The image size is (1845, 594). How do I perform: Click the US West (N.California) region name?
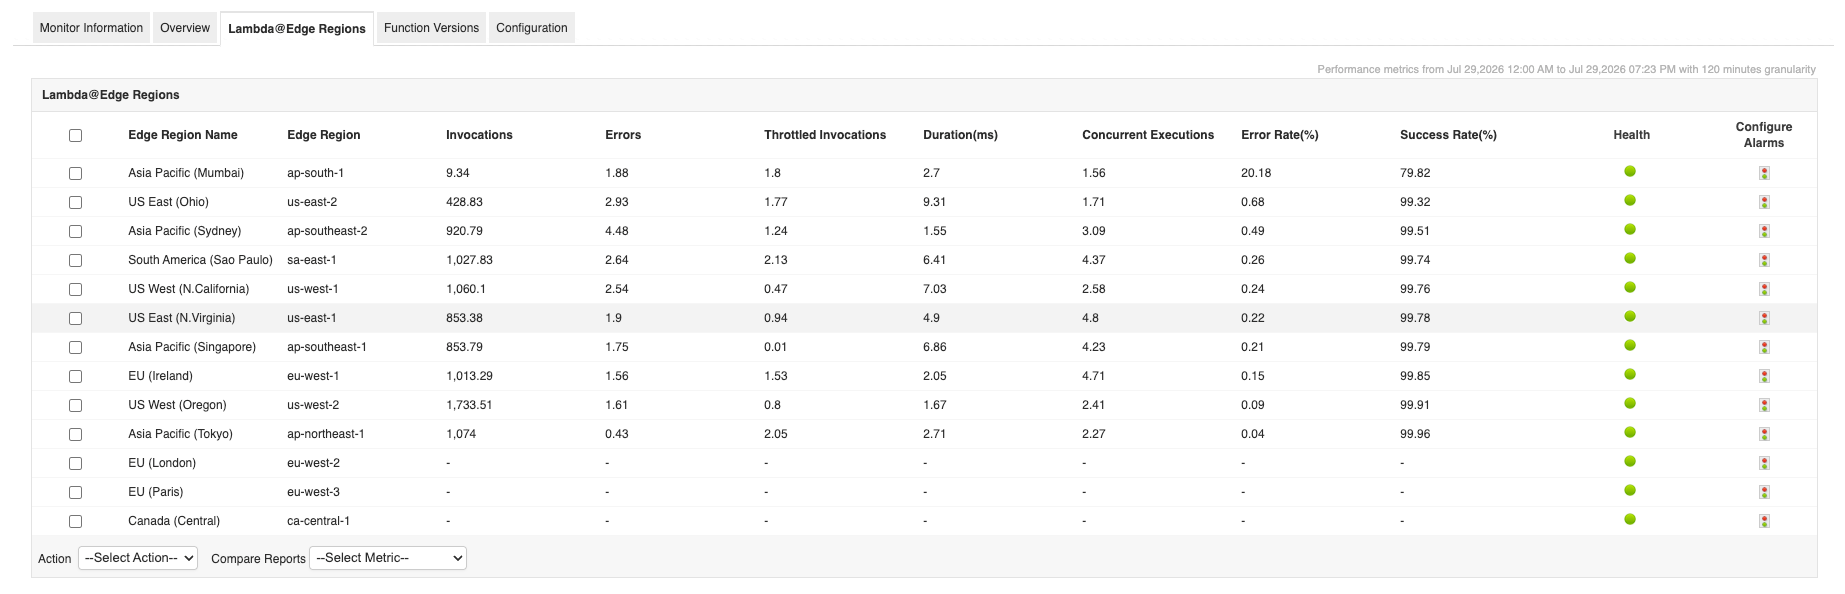(189, 289)
